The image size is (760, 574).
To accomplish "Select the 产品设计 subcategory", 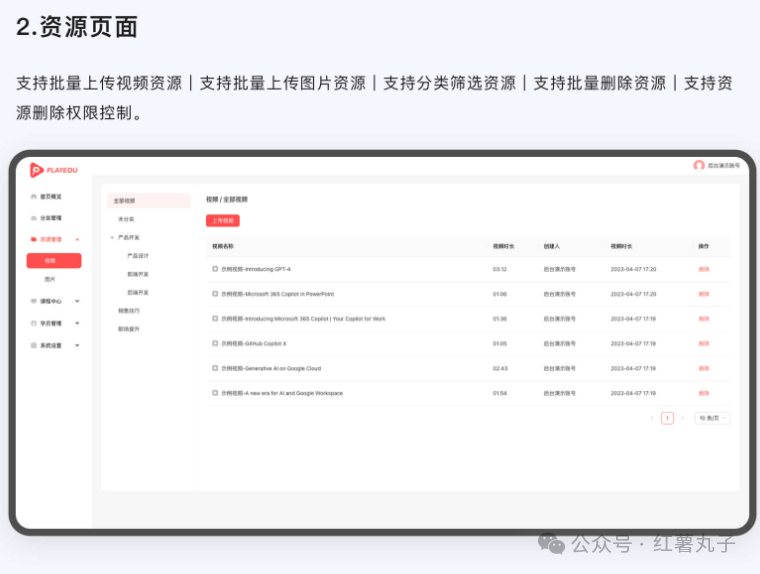I will click(x=138, y=255).
